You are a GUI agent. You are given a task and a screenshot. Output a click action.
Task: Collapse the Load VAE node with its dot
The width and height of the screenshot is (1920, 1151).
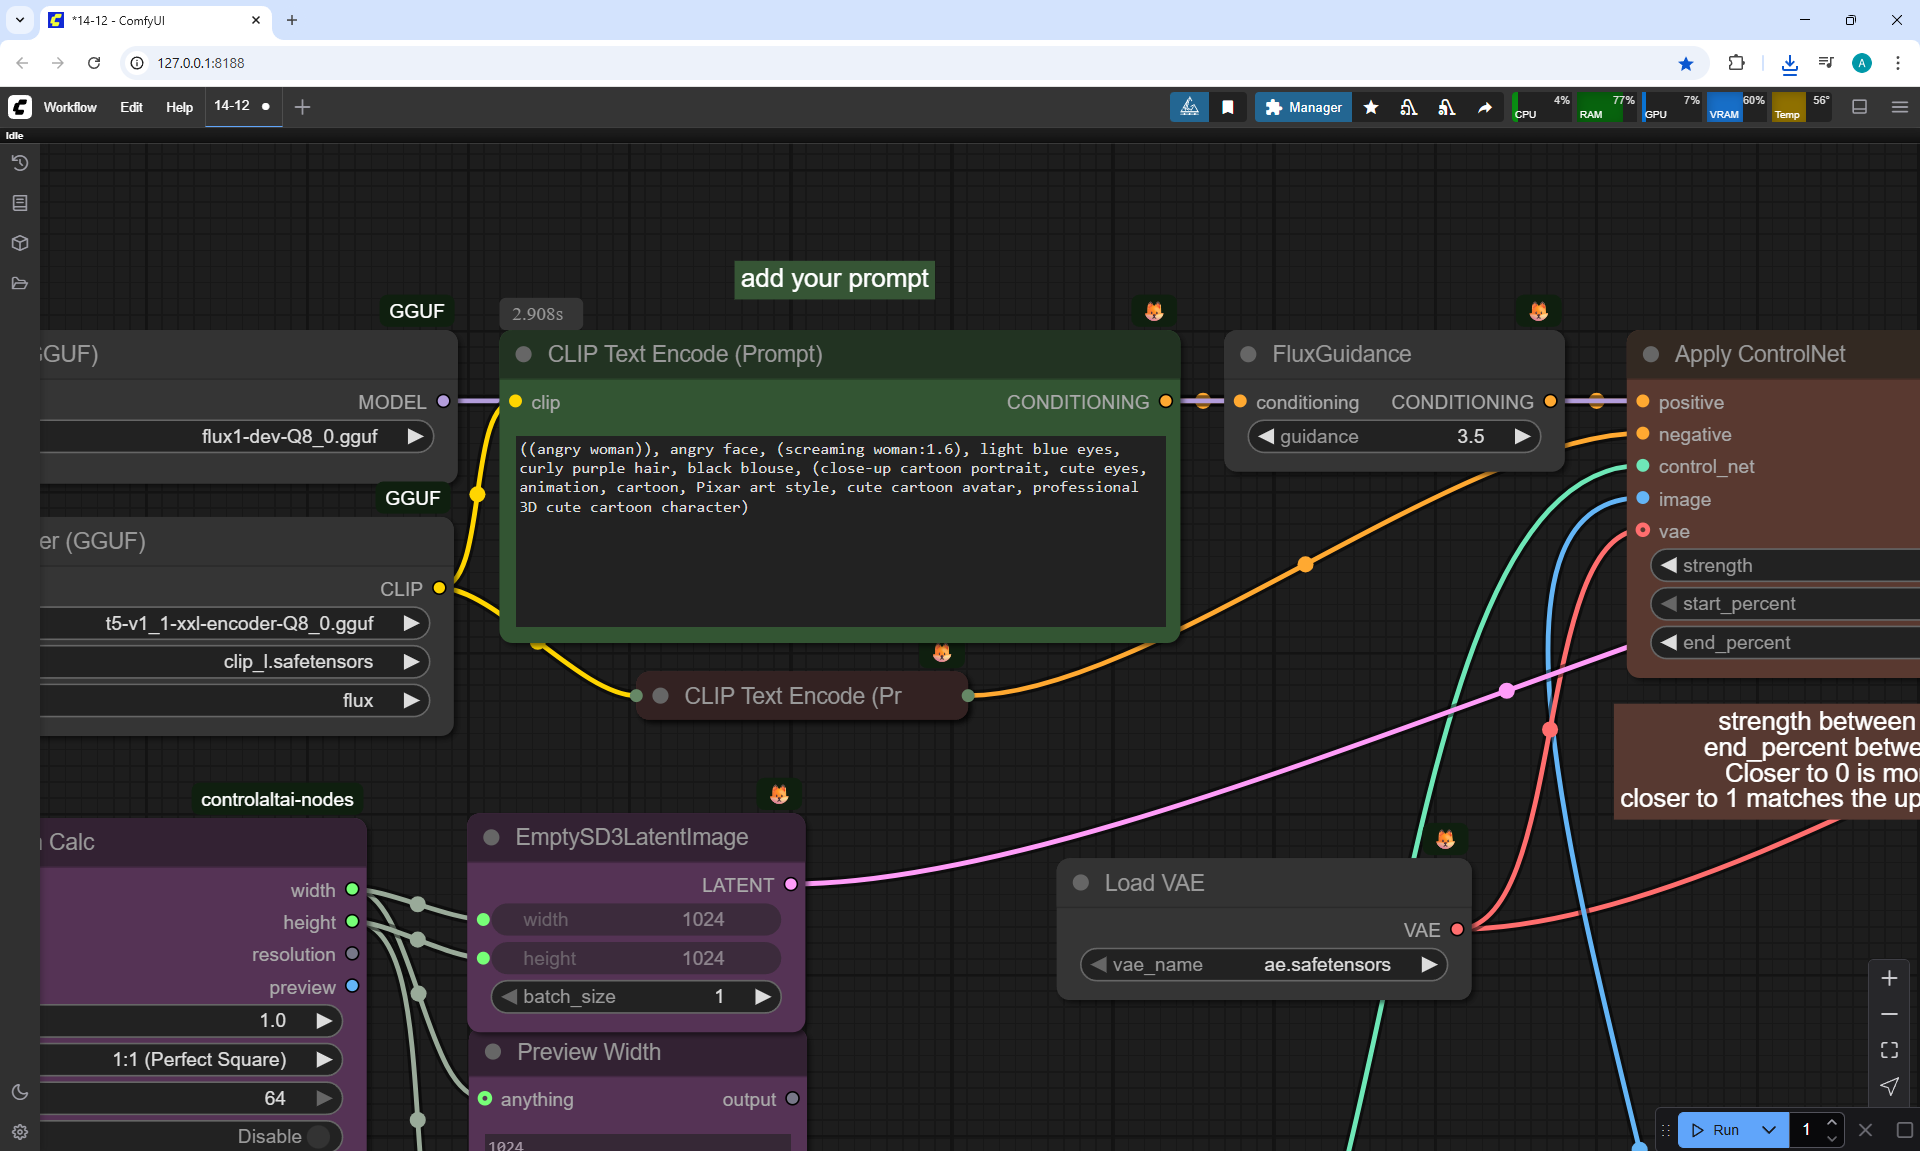(x=1081, y=883)
